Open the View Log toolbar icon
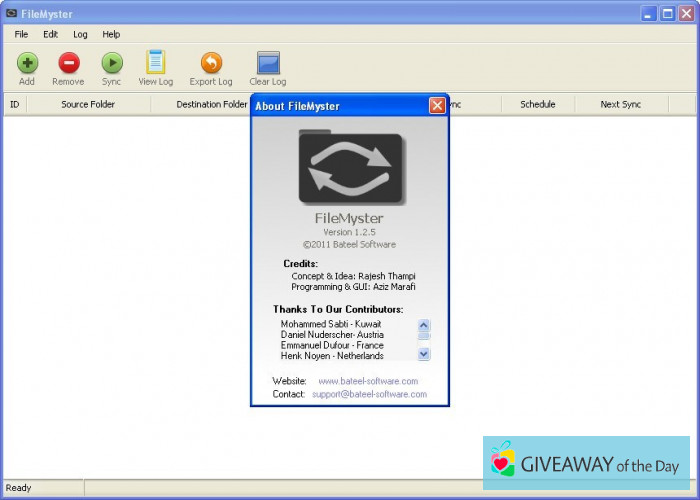The height and width of the screenshot is (500, 700). [155, 63]
